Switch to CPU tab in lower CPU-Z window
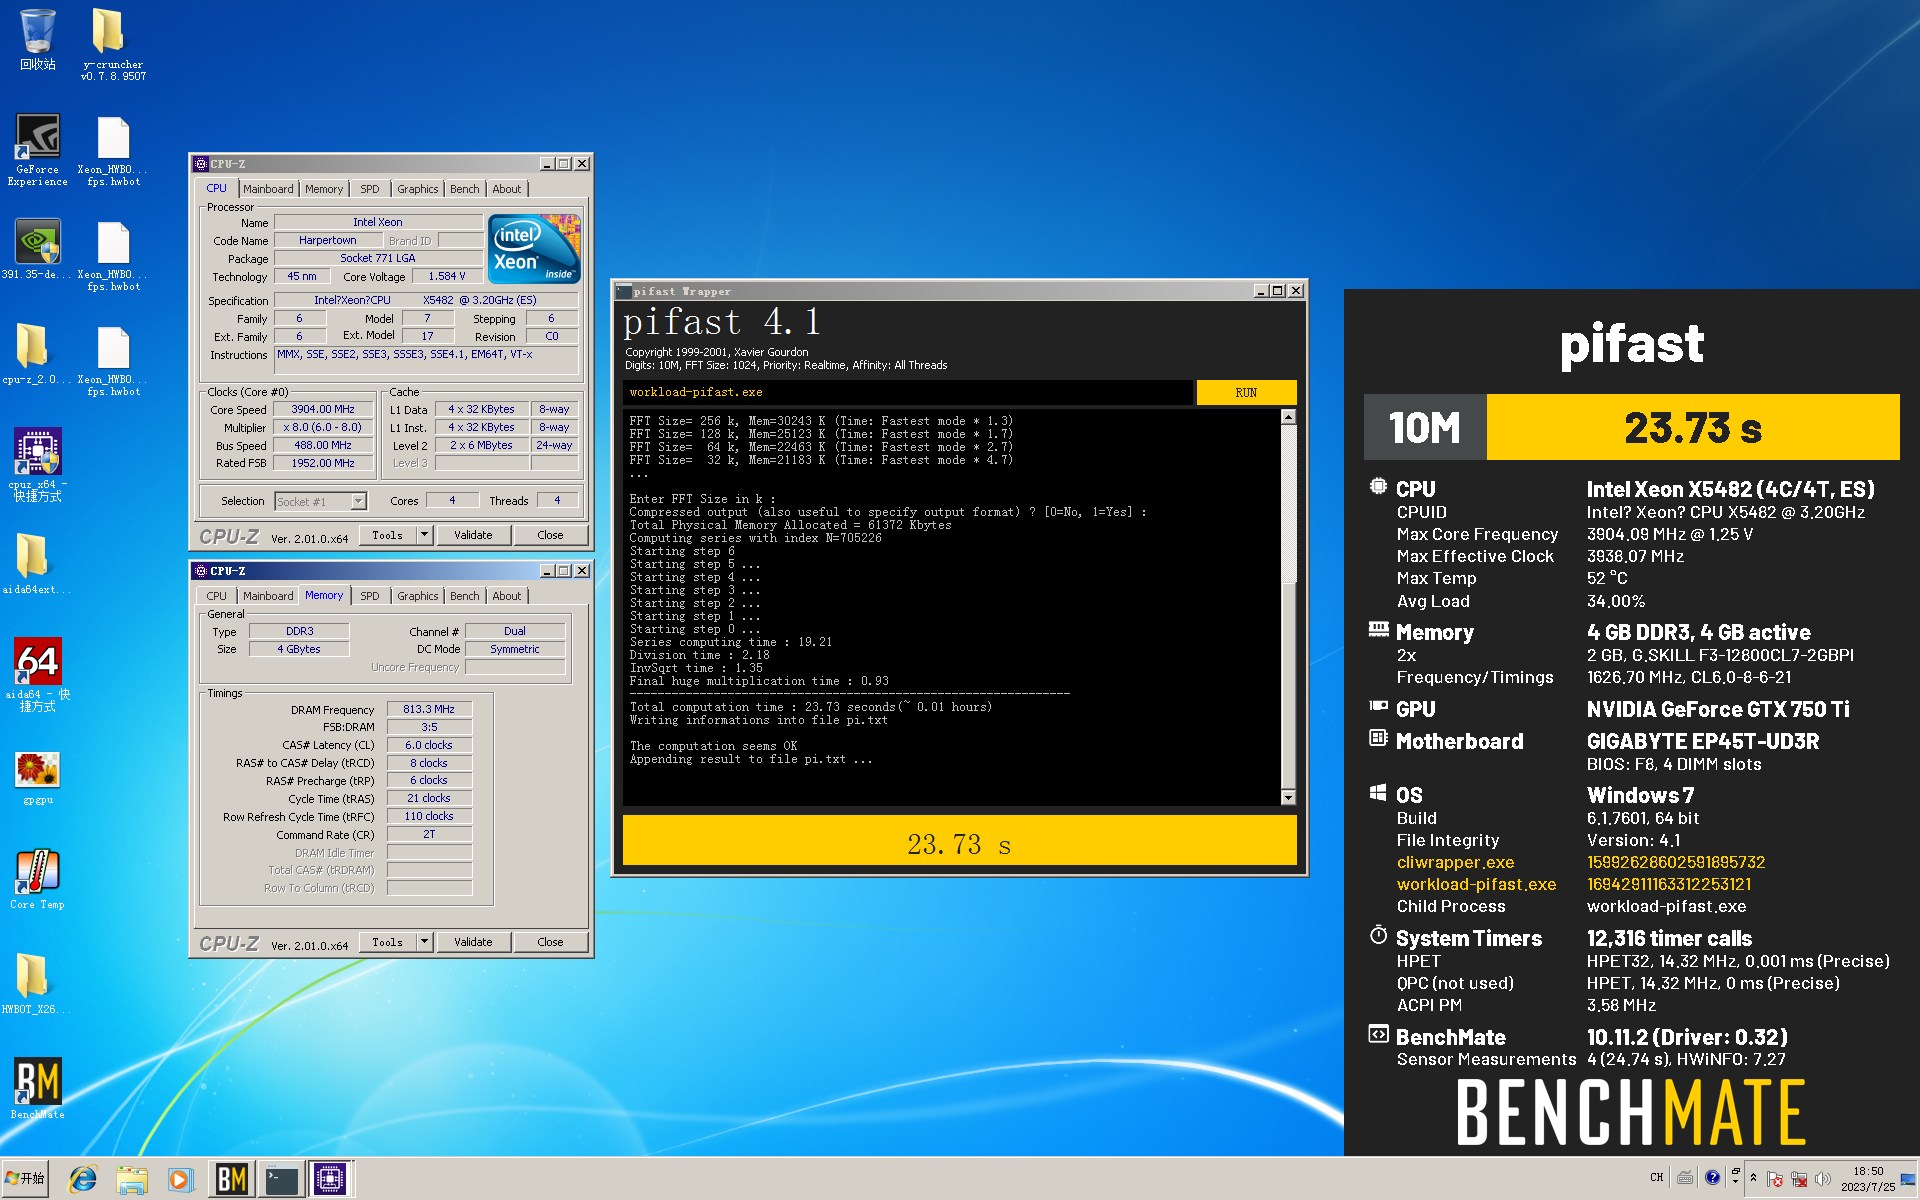 216,596
